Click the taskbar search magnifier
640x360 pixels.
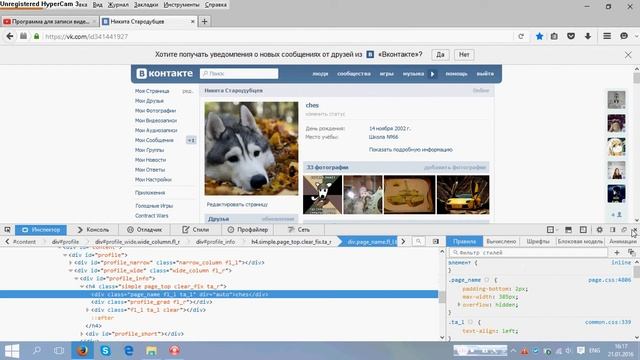tap(37, 351)
